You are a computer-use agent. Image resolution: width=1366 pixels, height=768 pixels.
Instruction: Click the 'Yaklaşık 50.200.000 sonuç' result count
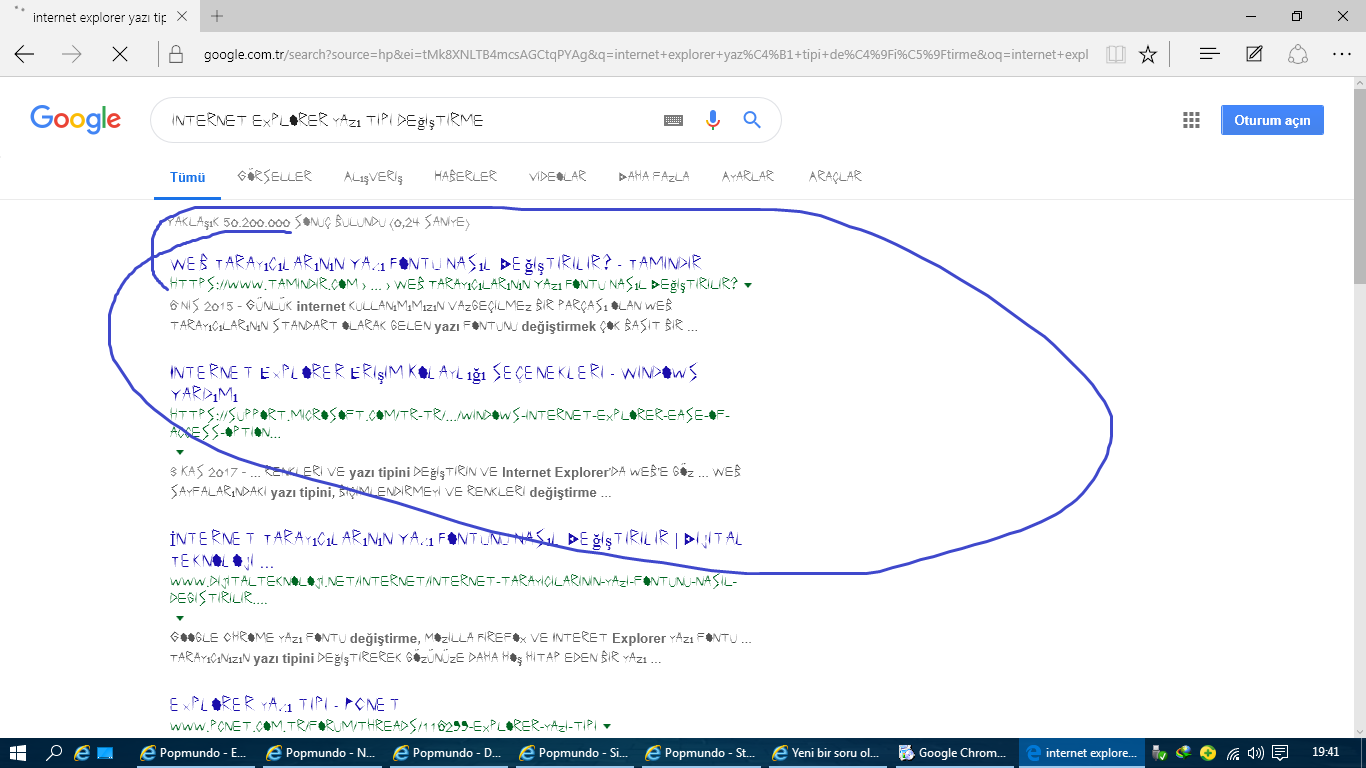pos(318,222)
